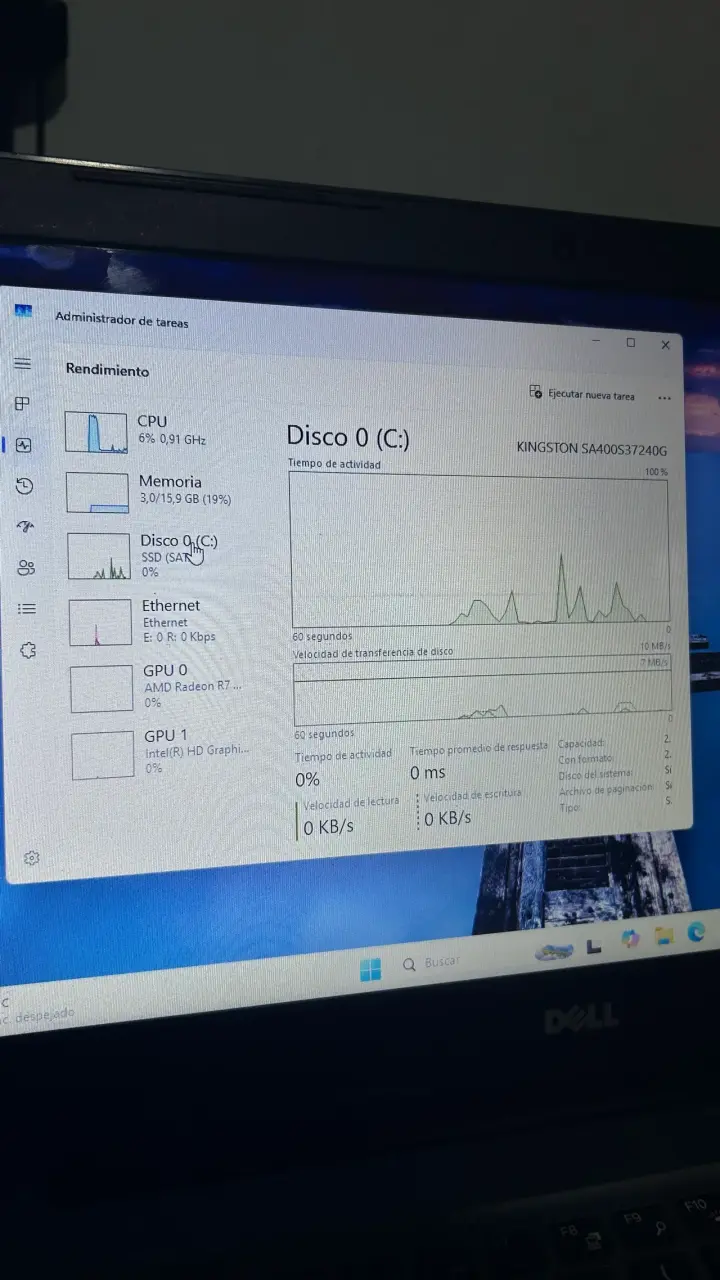
Task: Click the Velocidad de lectura 0 KB/s value
Action: point(329,827)
